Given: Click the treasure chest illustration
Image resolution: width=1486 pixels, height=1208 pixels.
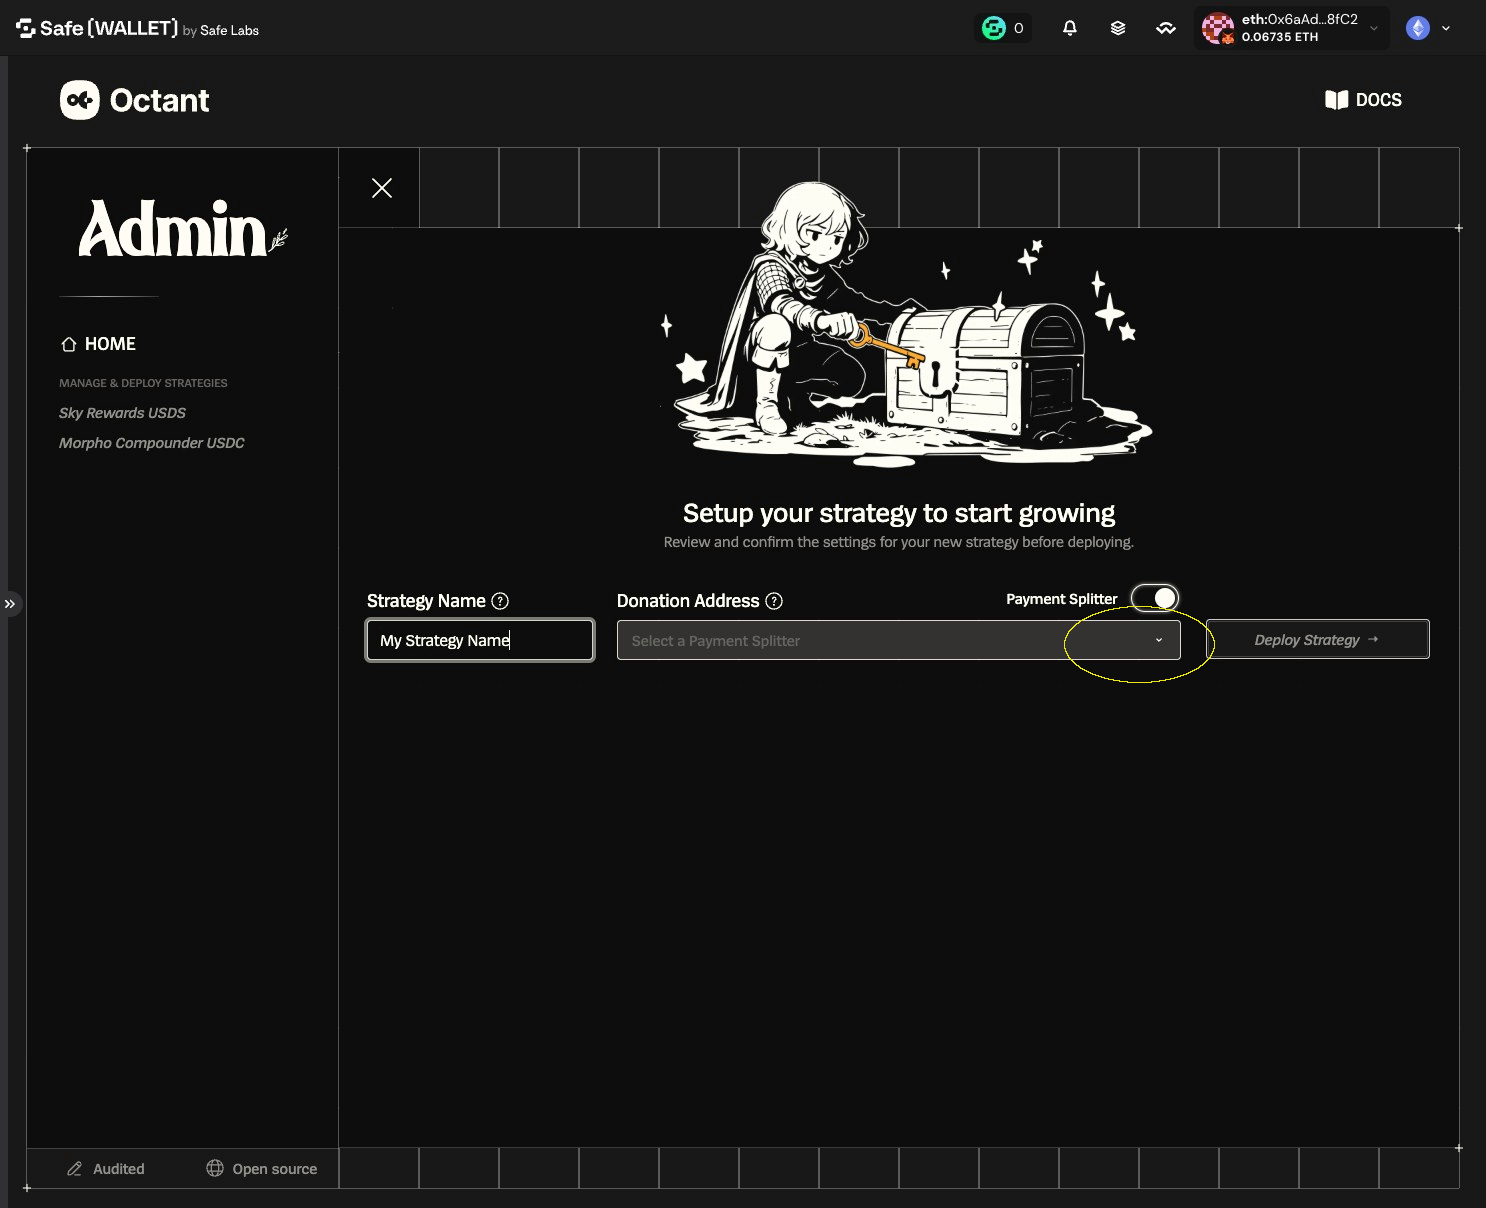Looking at the screenshot, I should (x=985, y=370).
